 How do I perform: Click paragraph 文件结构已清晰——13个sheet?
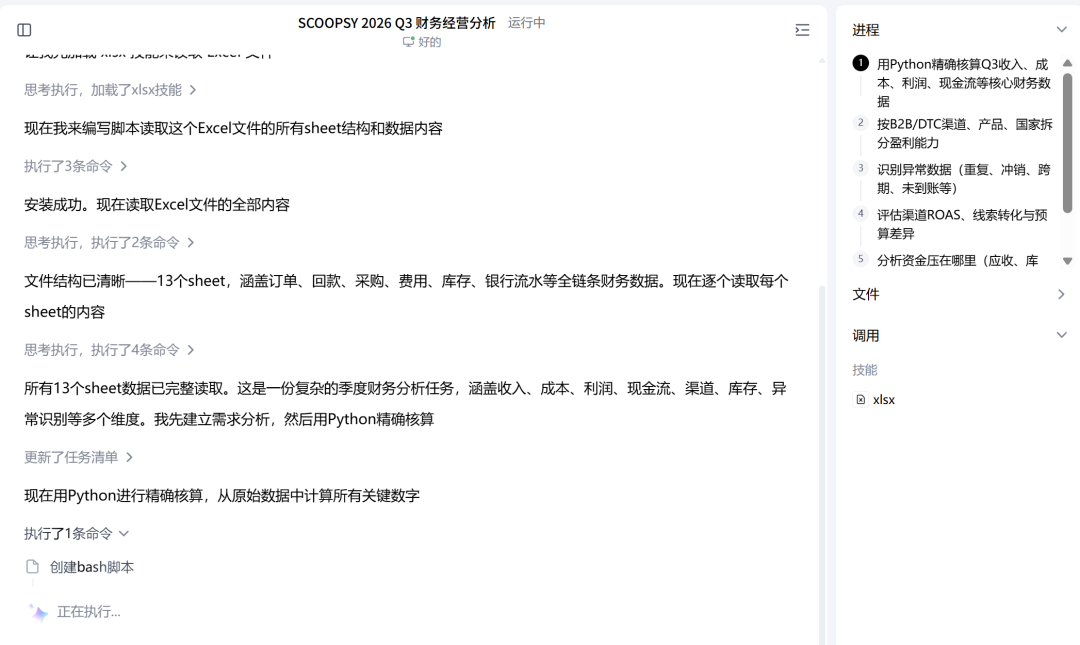point(406,296)
